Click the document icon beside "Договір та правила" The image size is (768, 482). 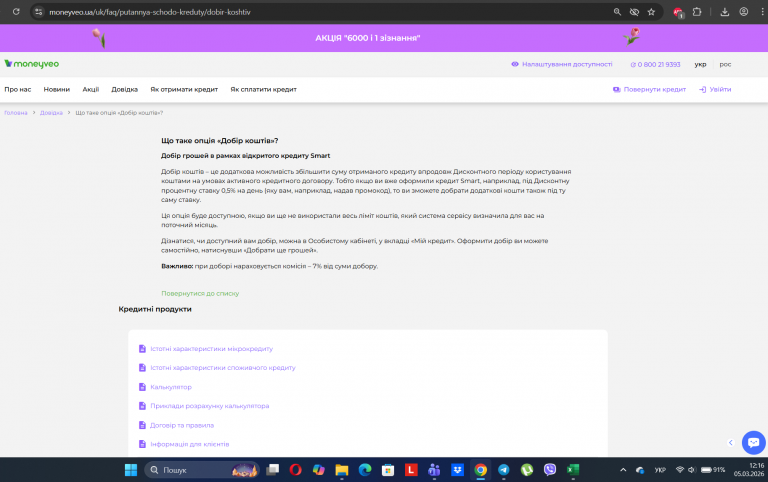(143, 425)
